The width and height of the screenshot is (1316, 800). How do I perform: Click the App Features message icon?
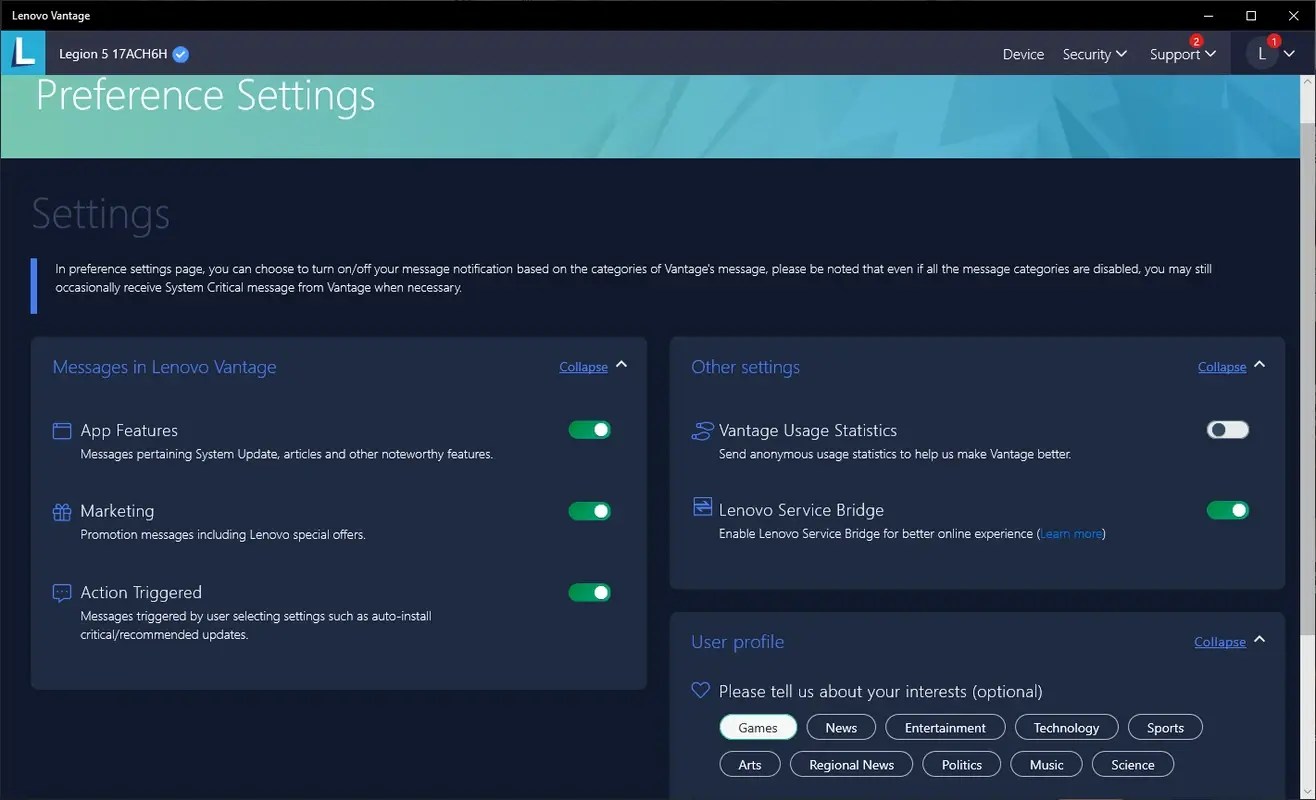point(61,429)
